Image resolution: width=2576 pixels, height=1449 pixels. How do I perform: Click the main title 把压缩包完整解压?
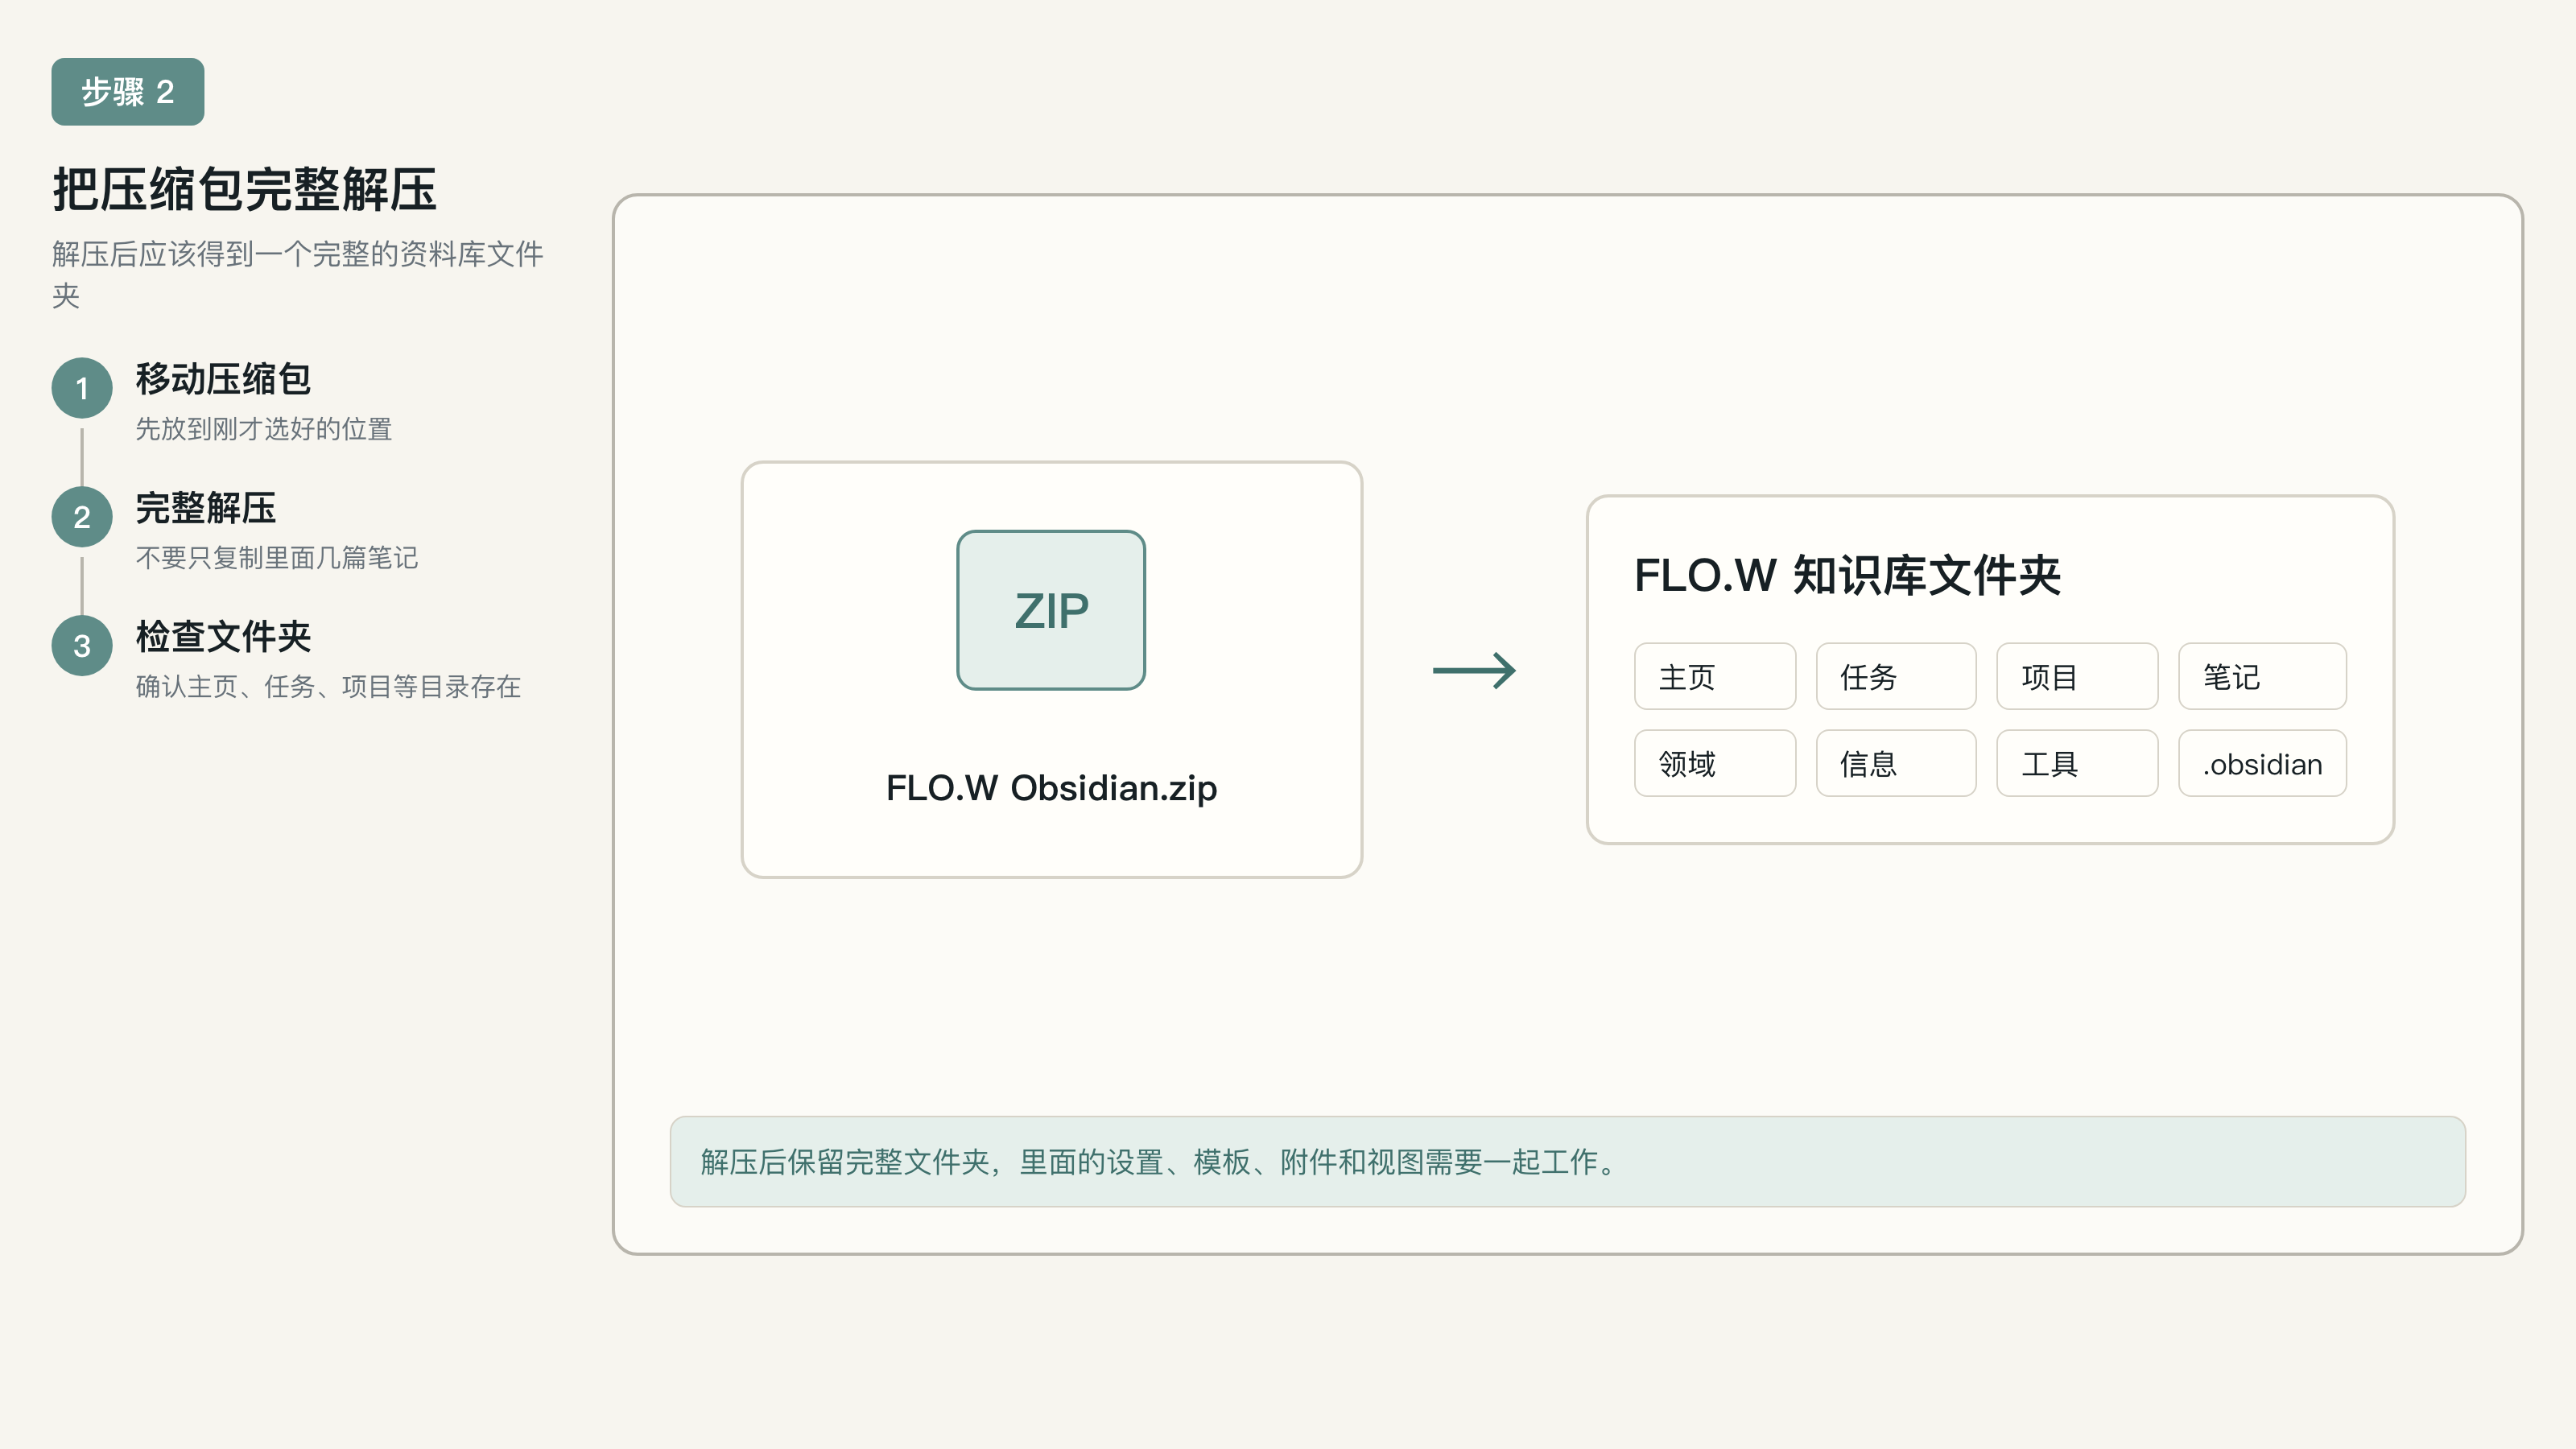point(245,189)
